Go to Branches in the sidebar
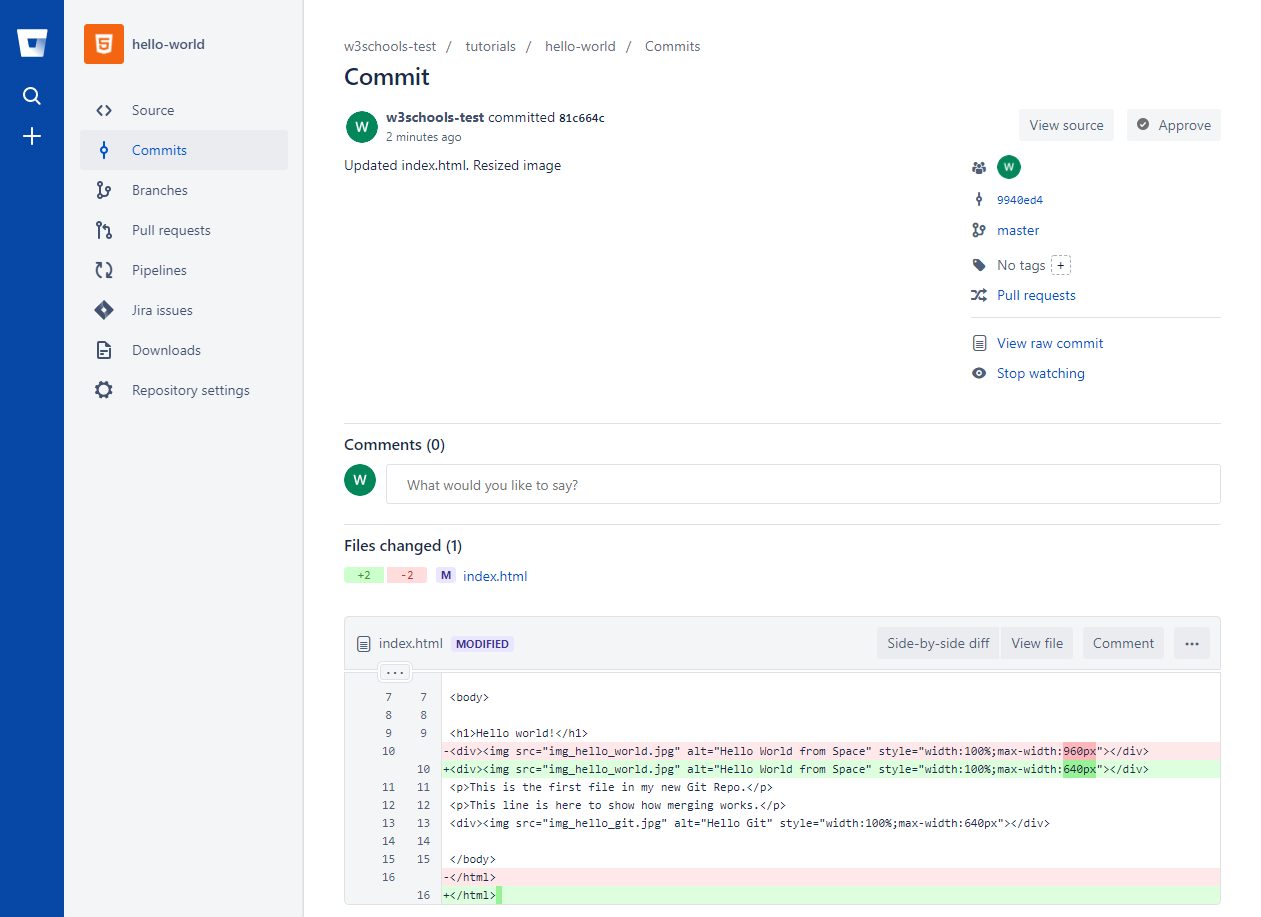Screen dimensions: 1261x917 click(x=160, y=190)
